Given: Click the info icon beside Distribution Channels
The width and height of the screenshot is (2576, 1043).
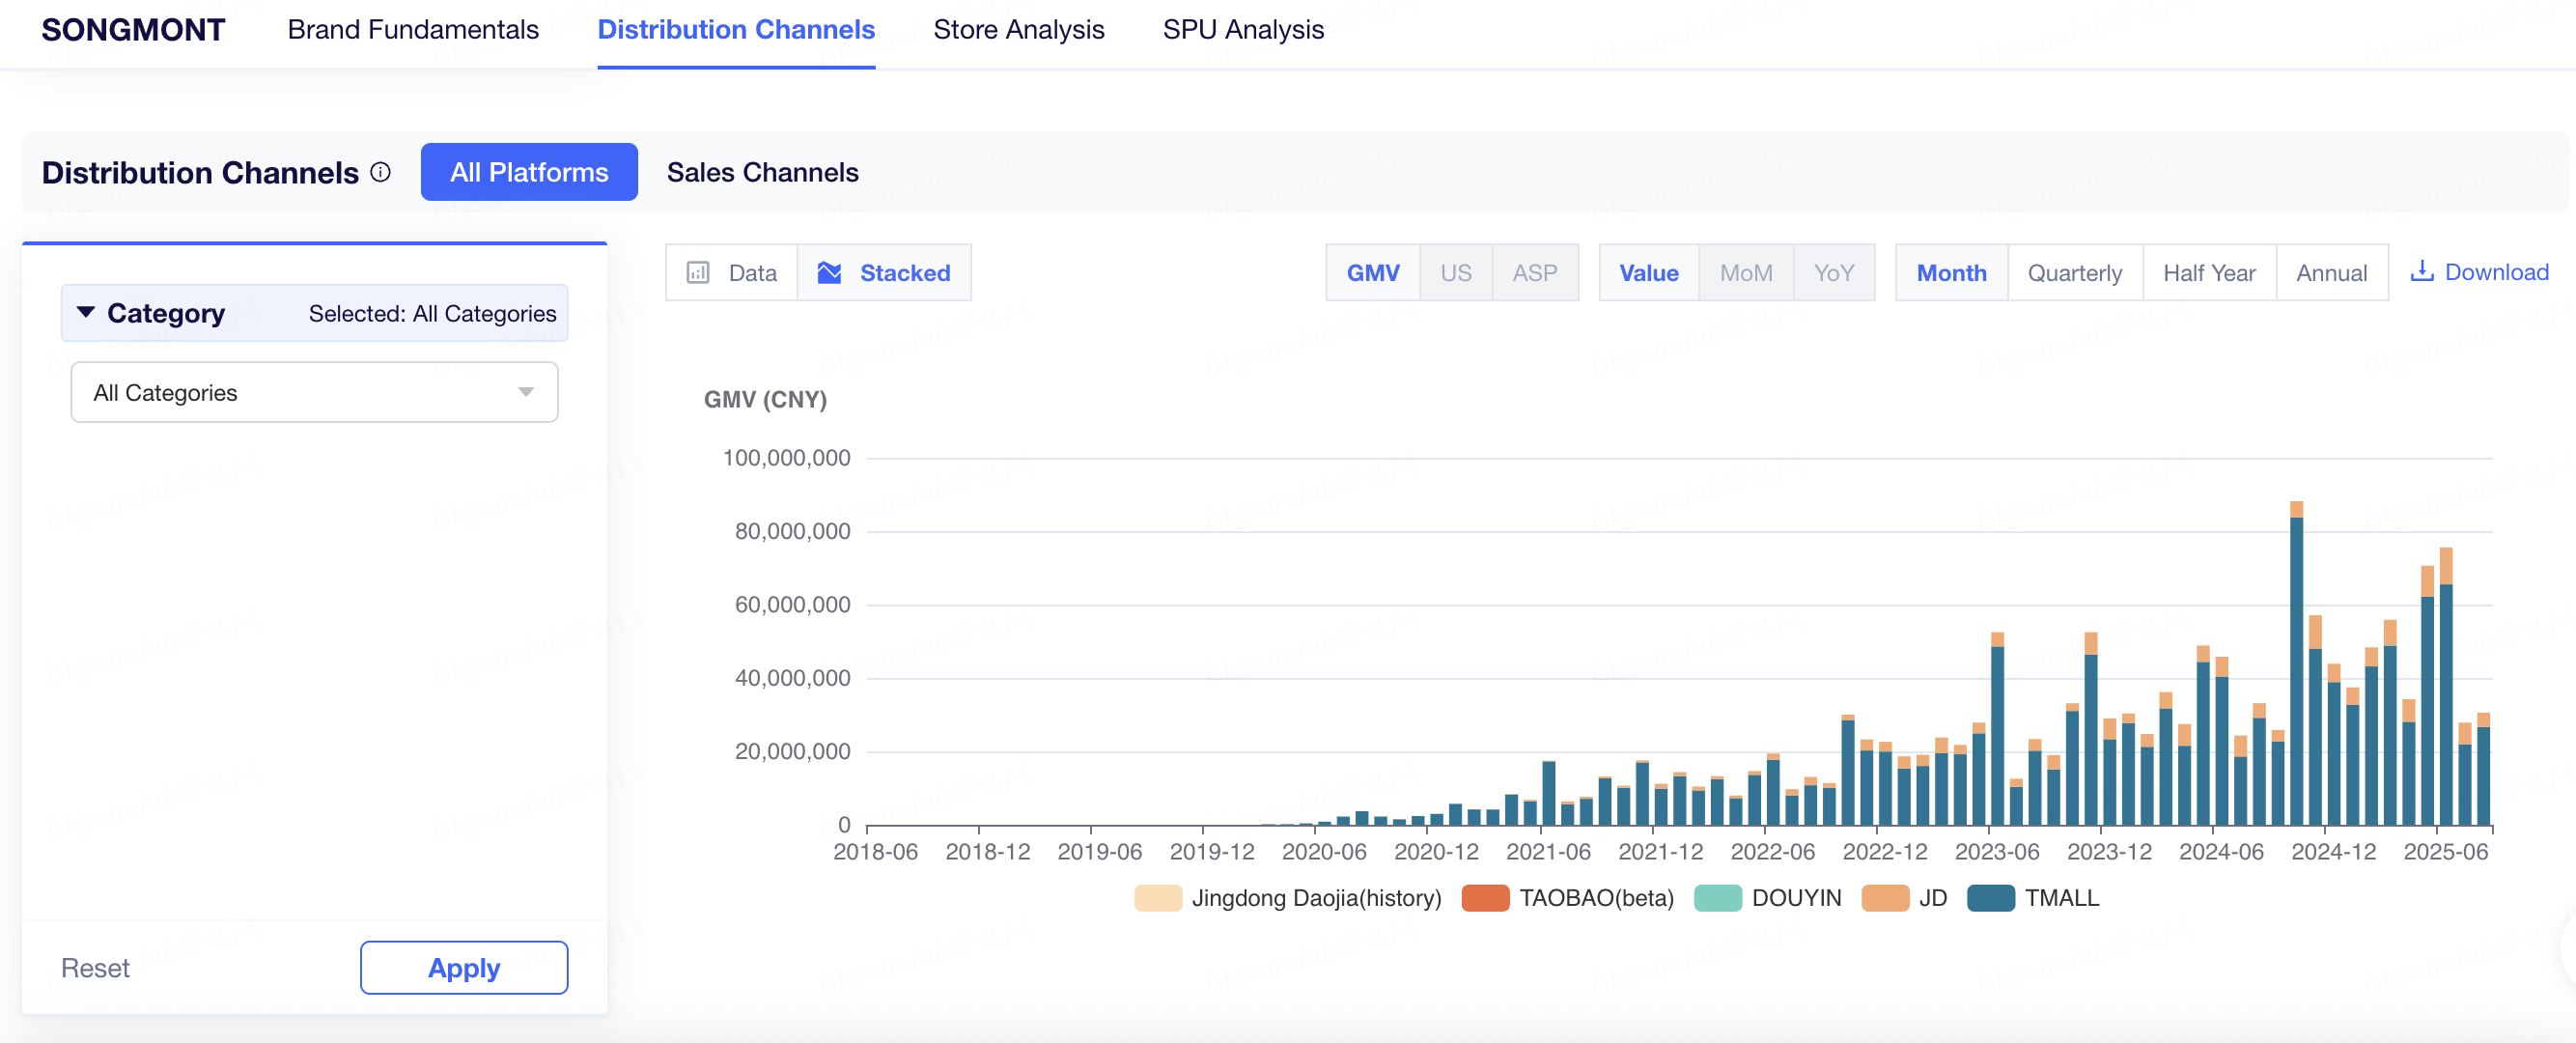Looking at the screenshot, I should click(x=380, y=172).
